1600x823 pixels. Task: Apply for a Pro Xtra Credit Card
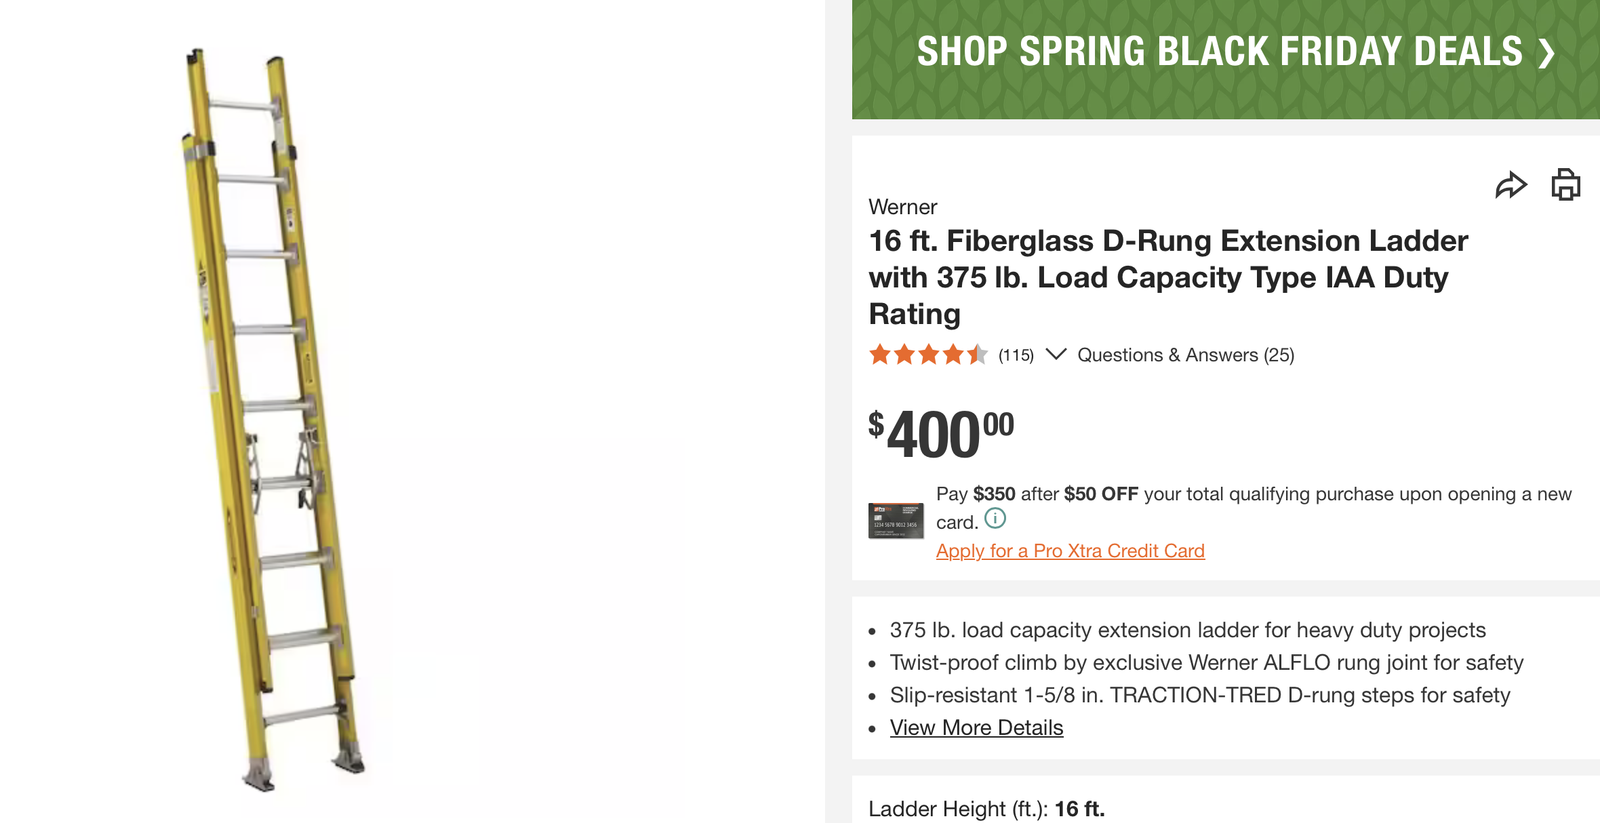coord(1070,551)
